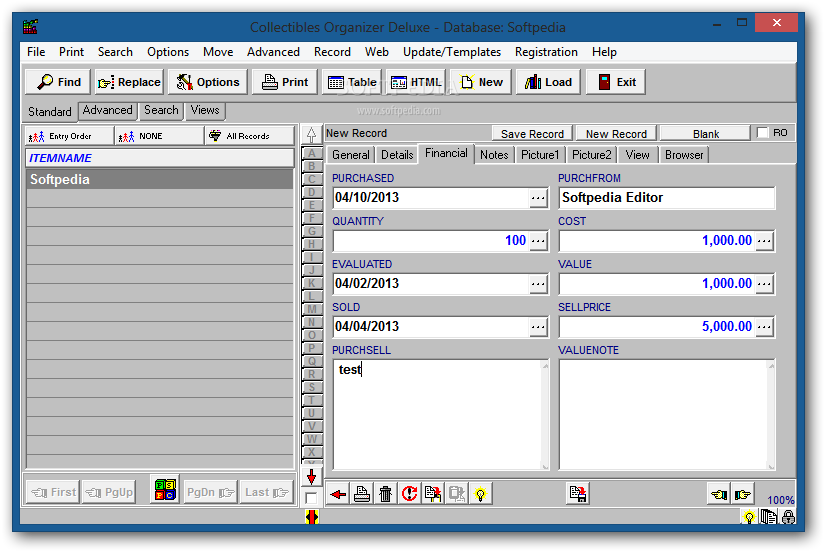825x552 pixels.
Task: Click the red left arrow icon
Action: pos(338,494)
